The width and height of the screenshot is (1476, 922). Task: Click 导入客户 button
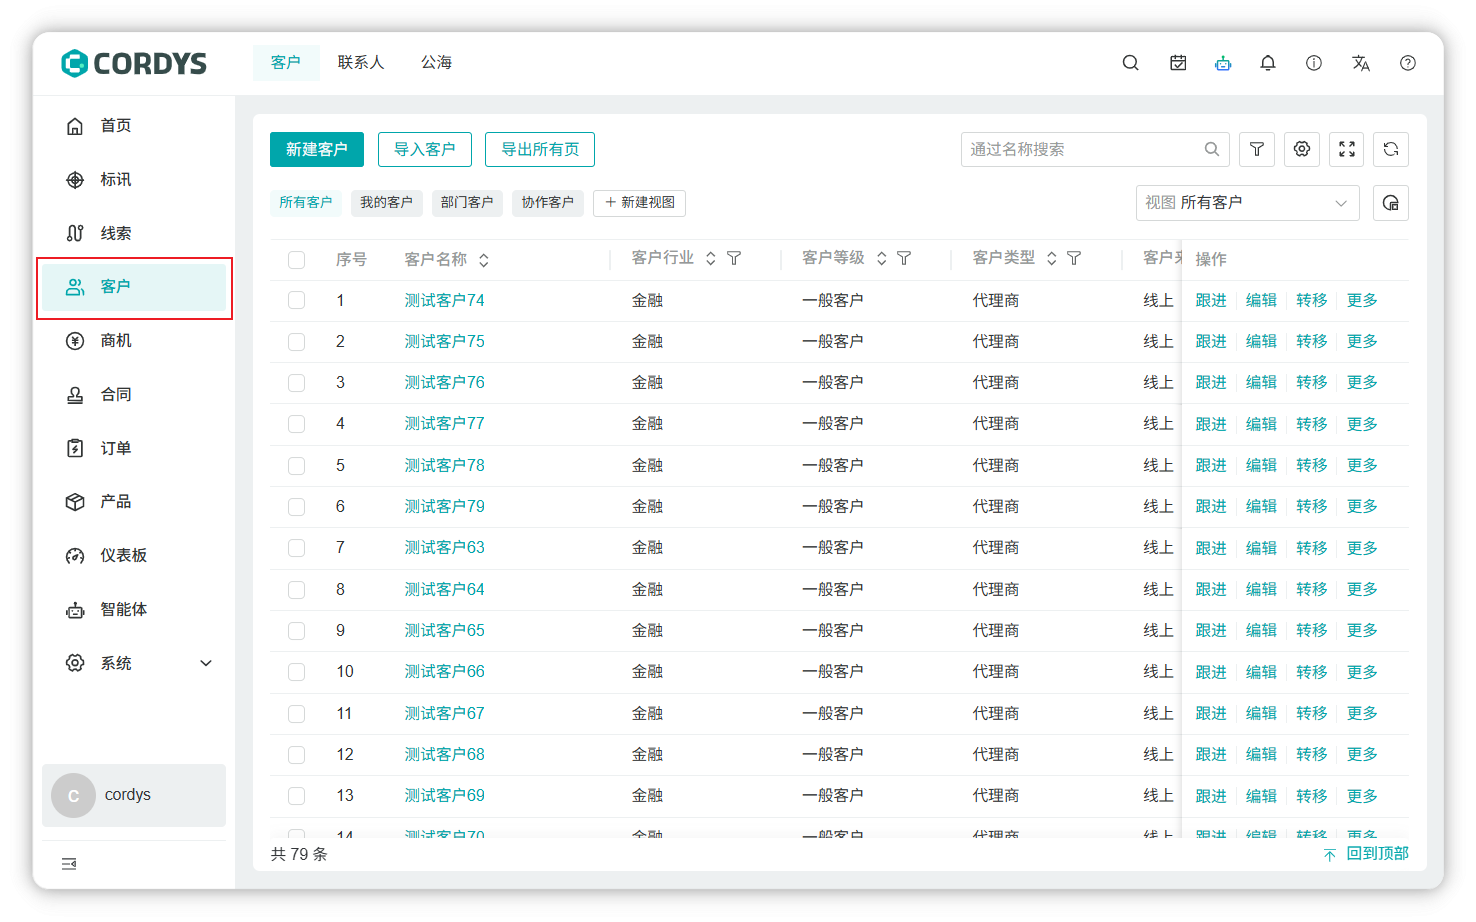pos(425,149)
